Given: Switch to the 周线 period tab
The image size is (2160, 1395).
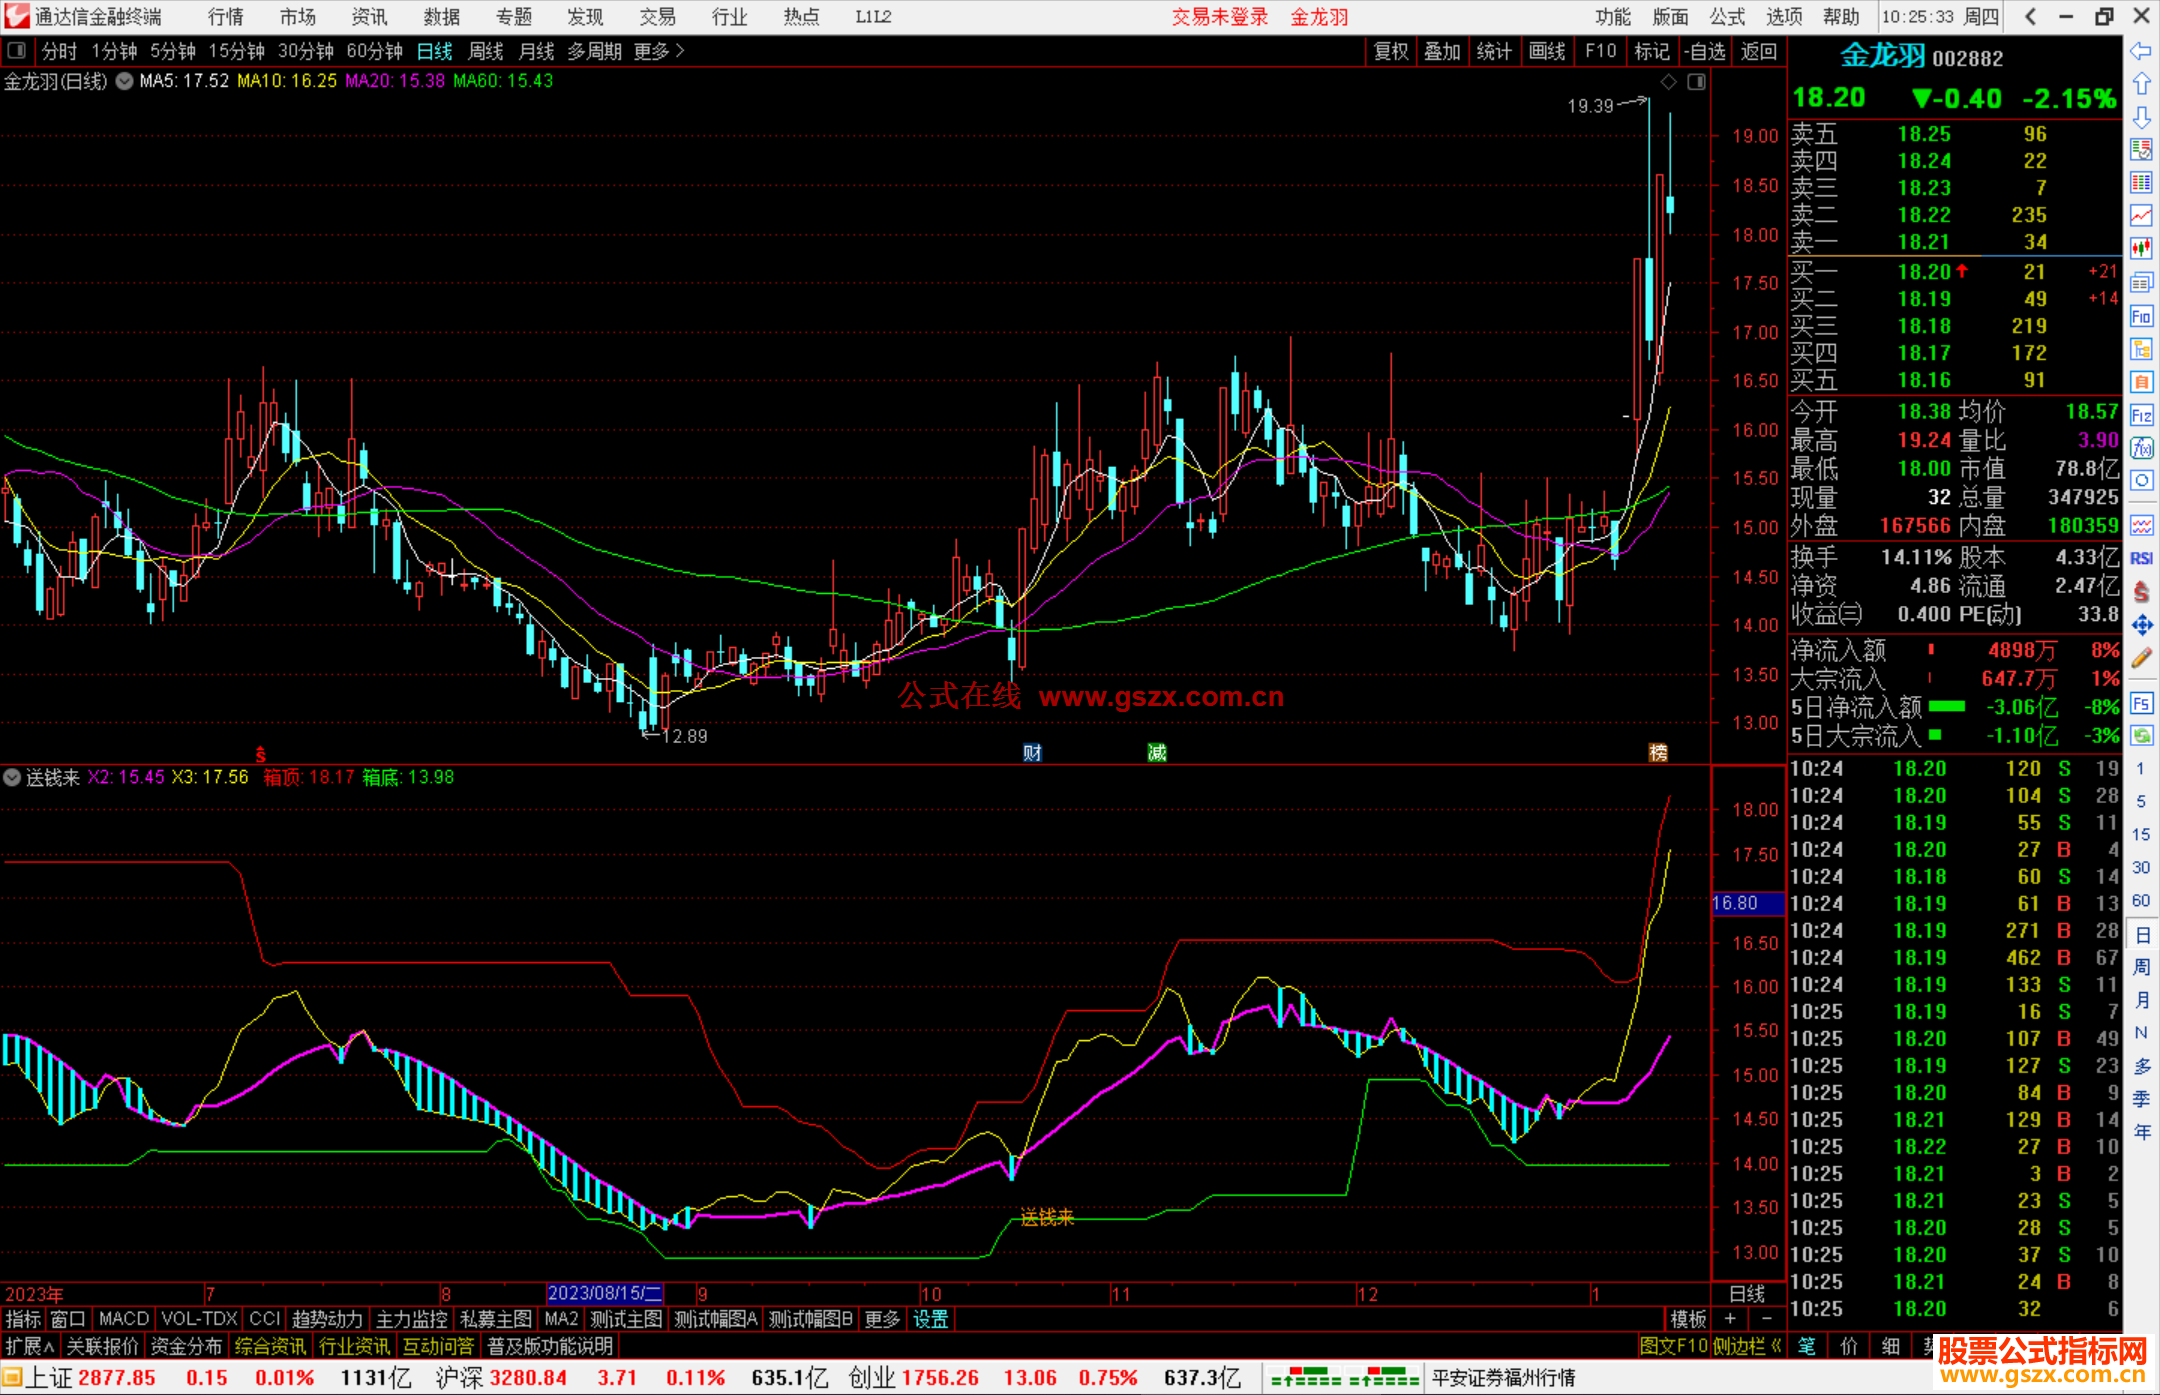Looking at the screenshot, I should (x=485, y=51).
